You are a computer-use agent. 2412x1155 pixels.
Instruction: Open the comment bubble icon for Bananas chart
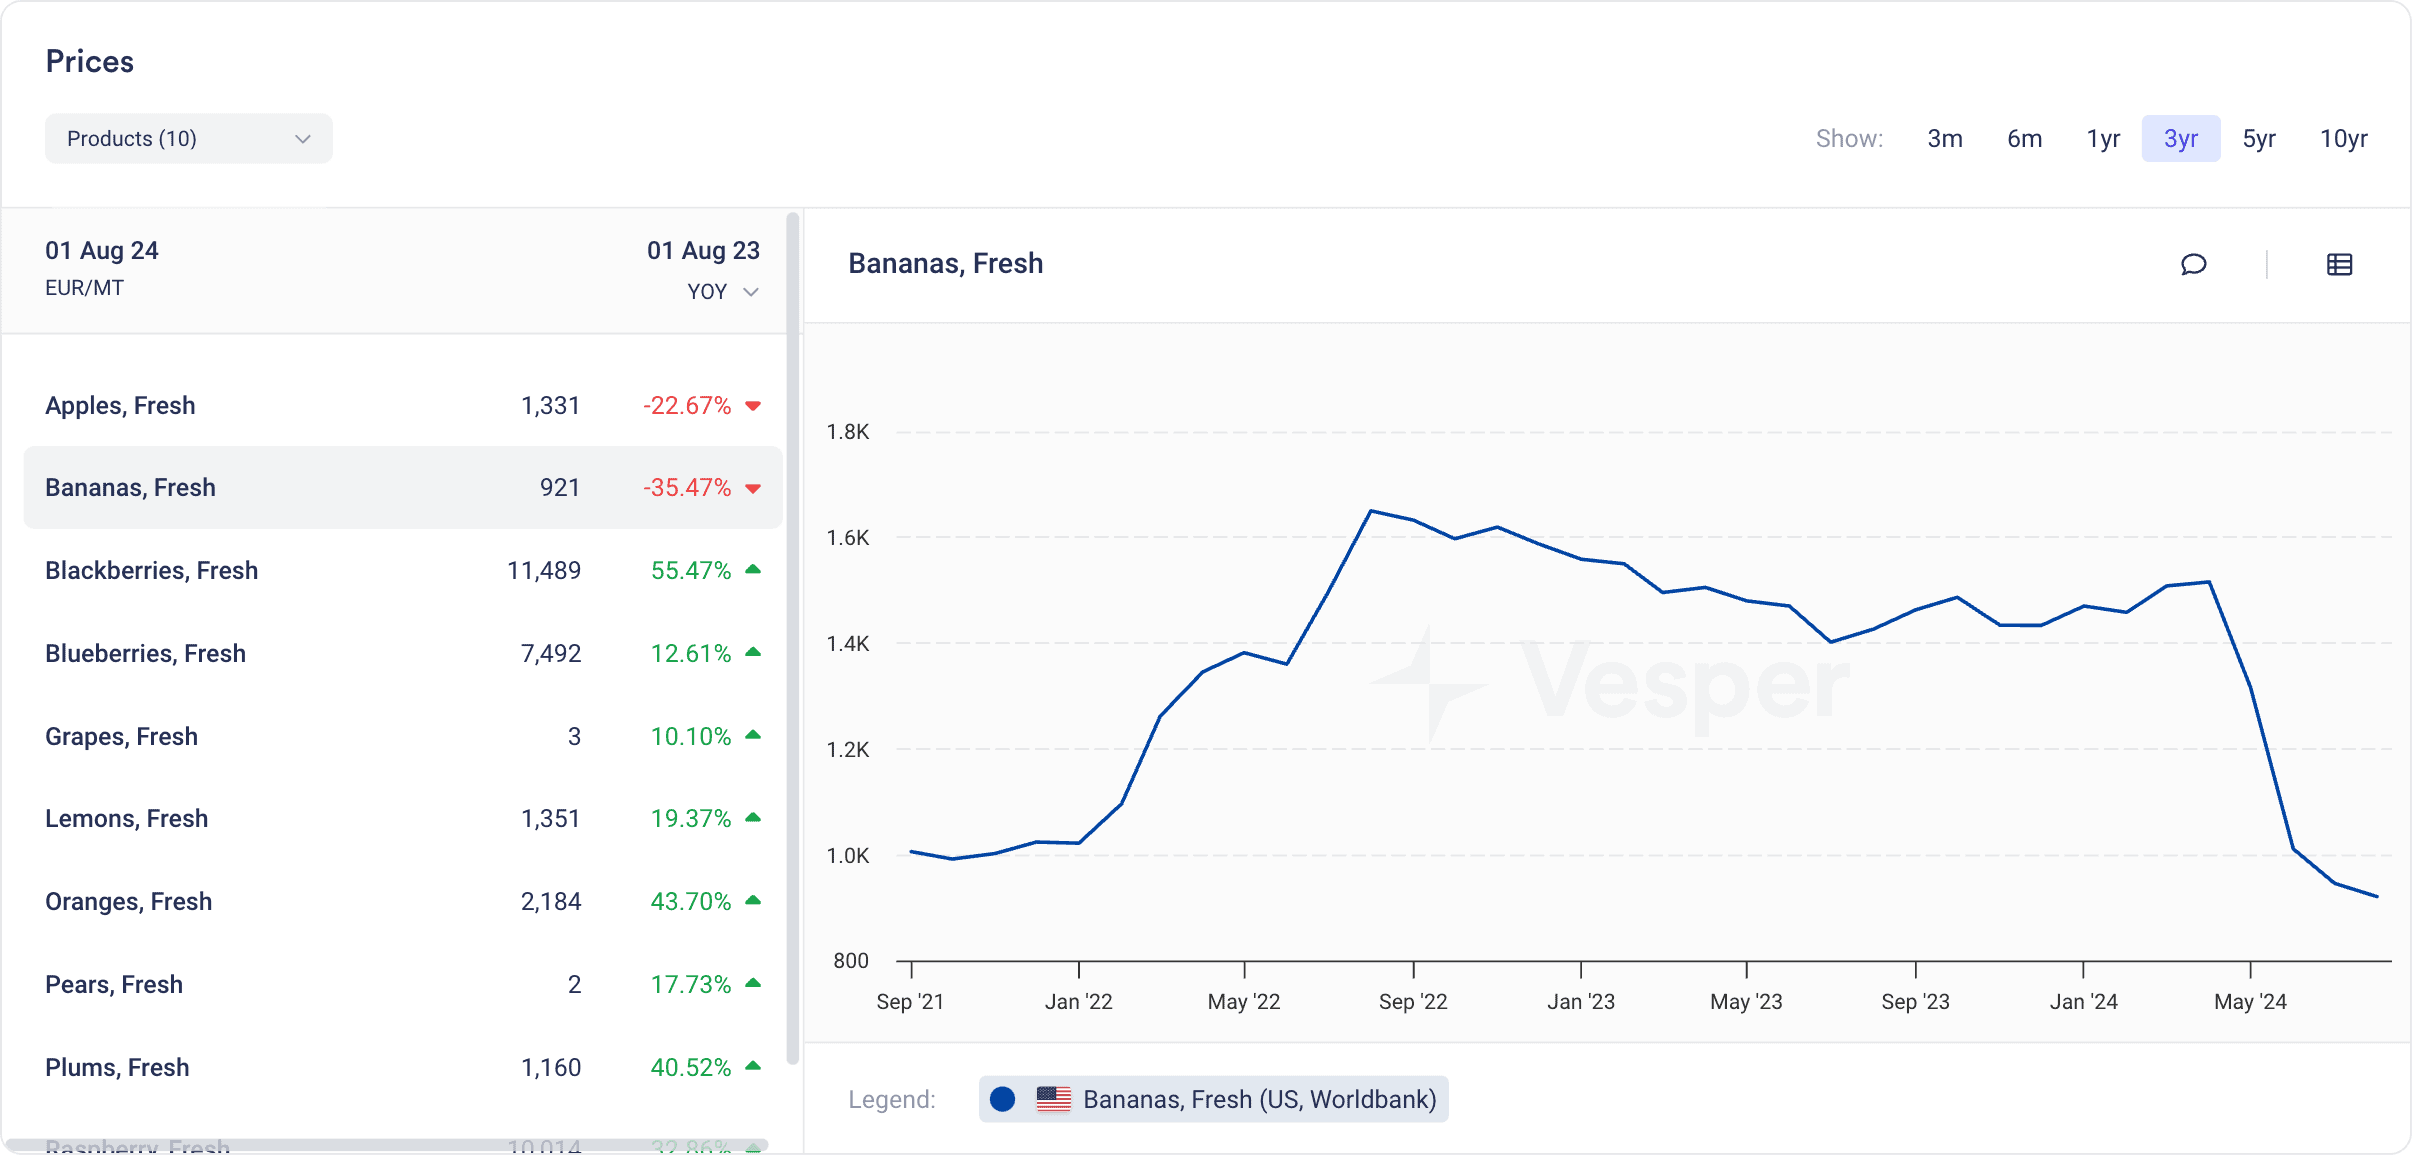(x=2193, y=264)
